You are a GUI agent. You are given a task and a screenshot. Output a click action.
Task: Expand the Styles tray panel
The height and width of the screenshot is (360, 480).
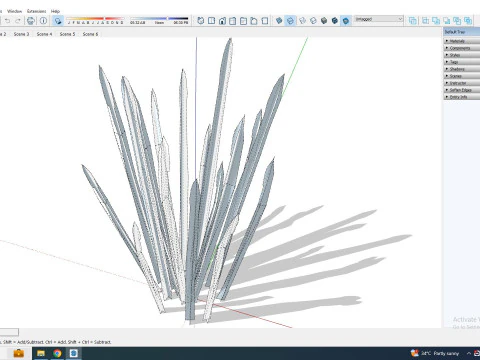pyautogui.click(x=462, y=55)
